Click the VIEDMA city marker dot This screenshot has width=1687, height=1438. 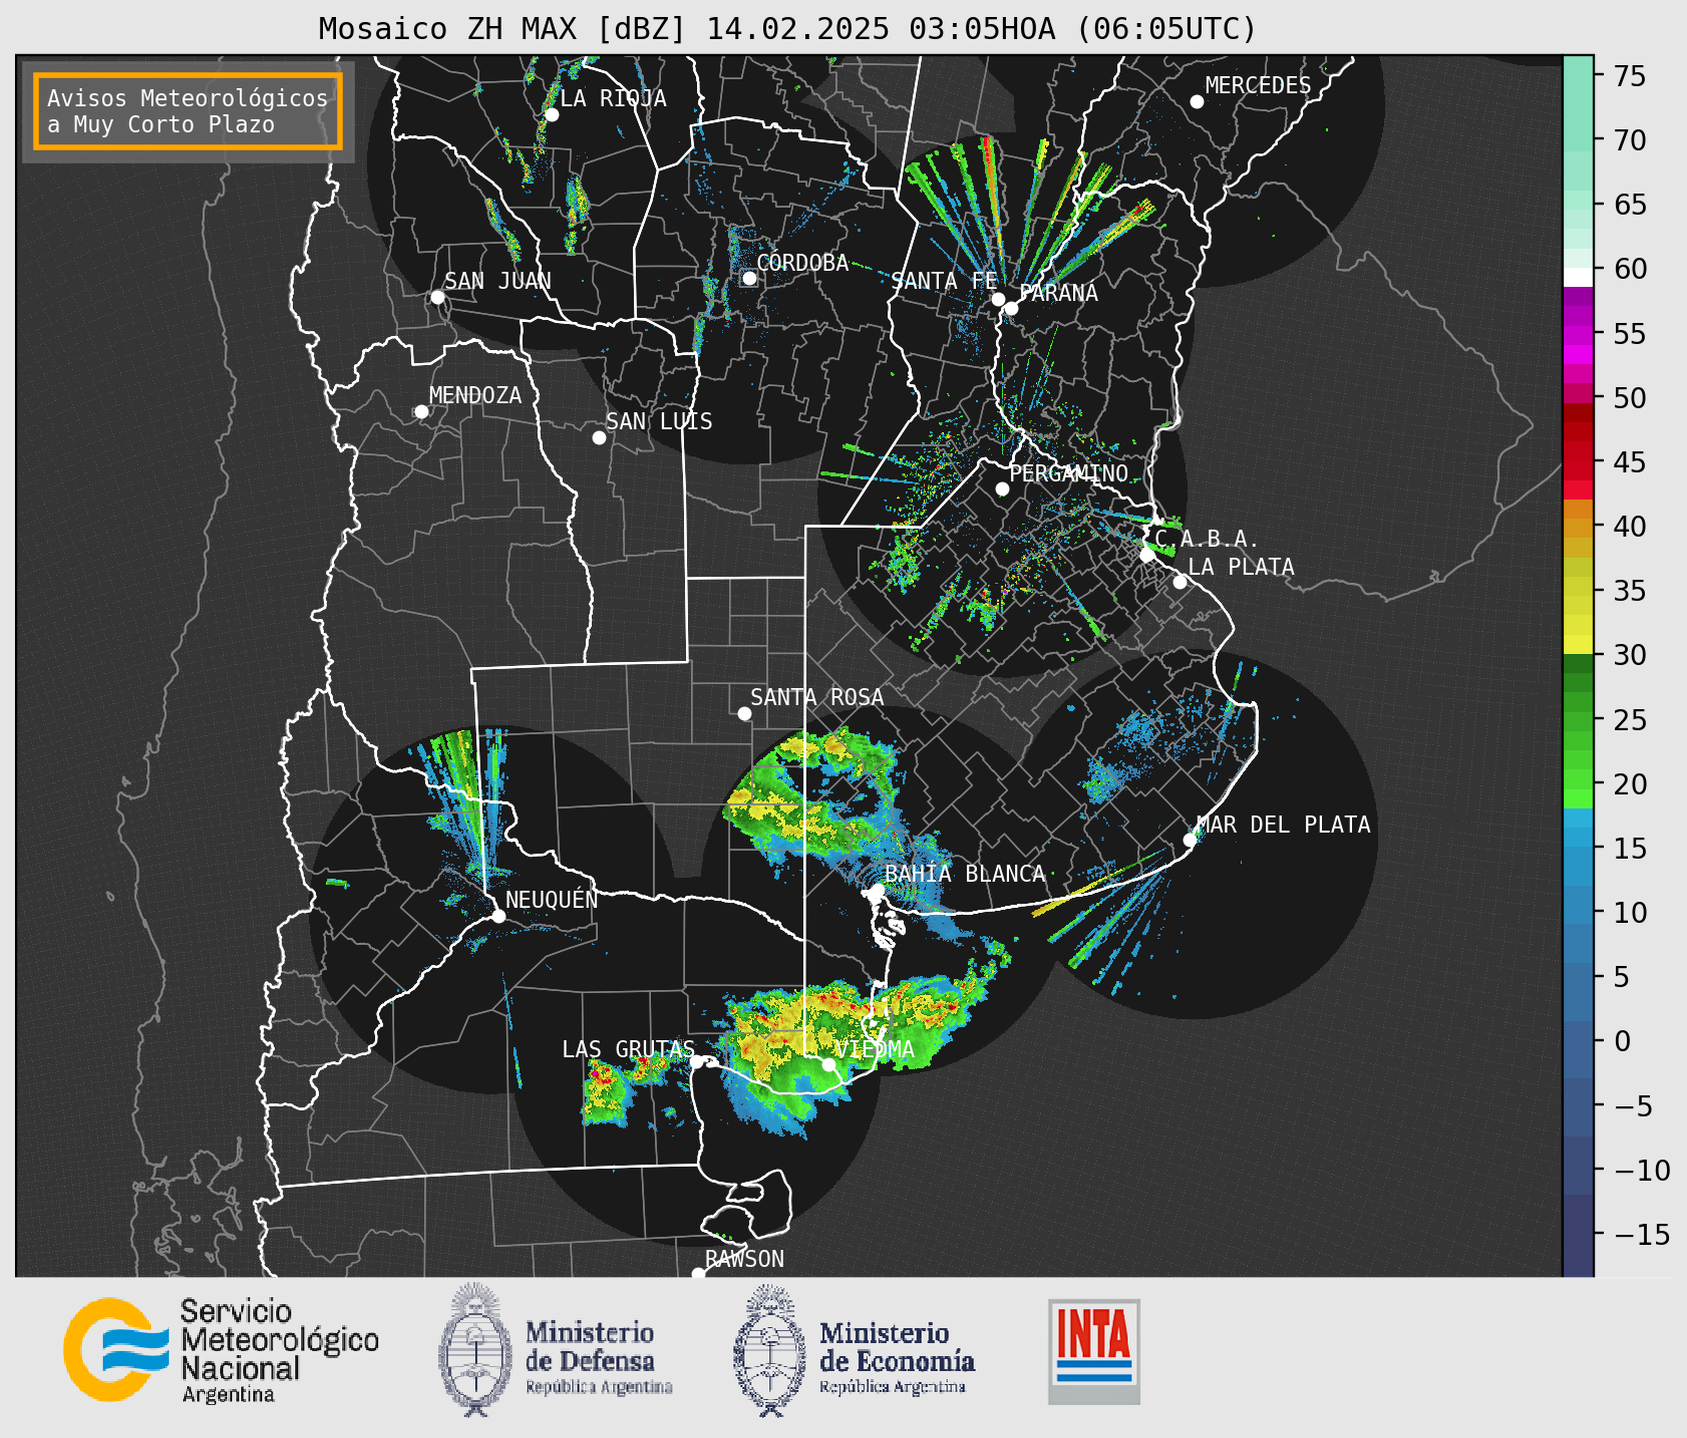point(829,1064)
